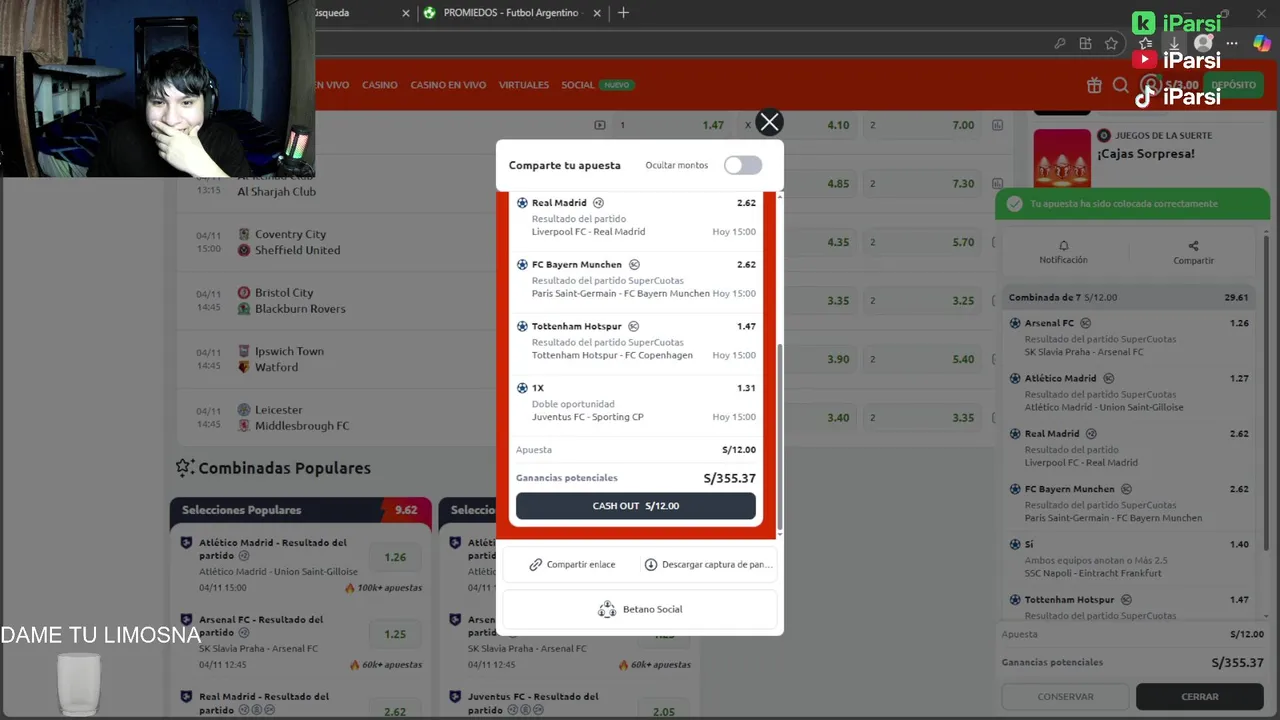Select away odds 5.70 for Sheffield United
The height and width of the screenshot is (720, 1280).
click(x=924, y=242)
